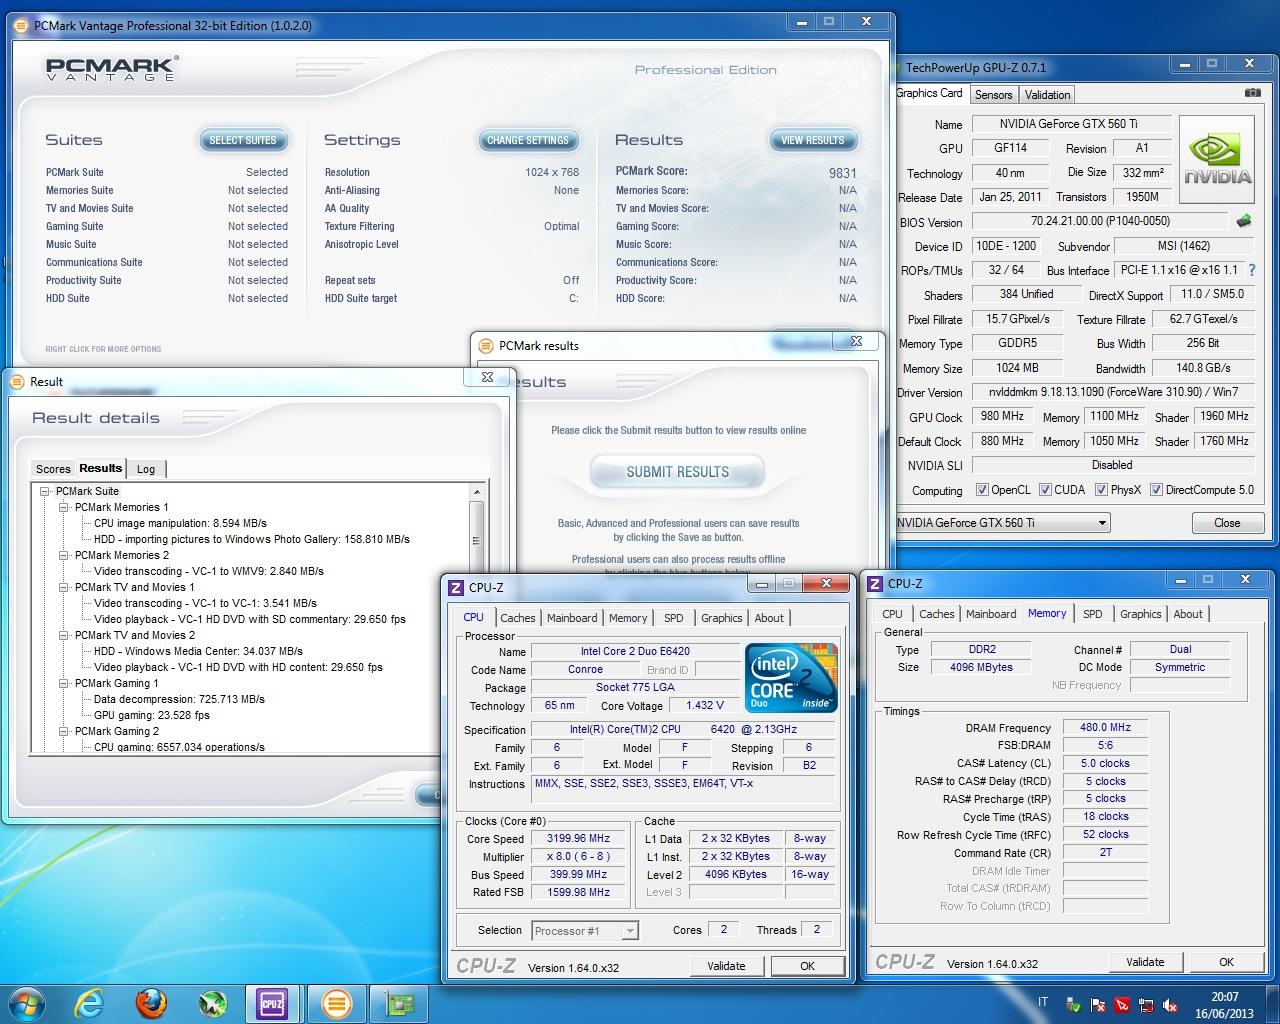Switch to CPU-Z via taskbar icon
This screenshot has height=1024, width=1280.
[272, 1002]
